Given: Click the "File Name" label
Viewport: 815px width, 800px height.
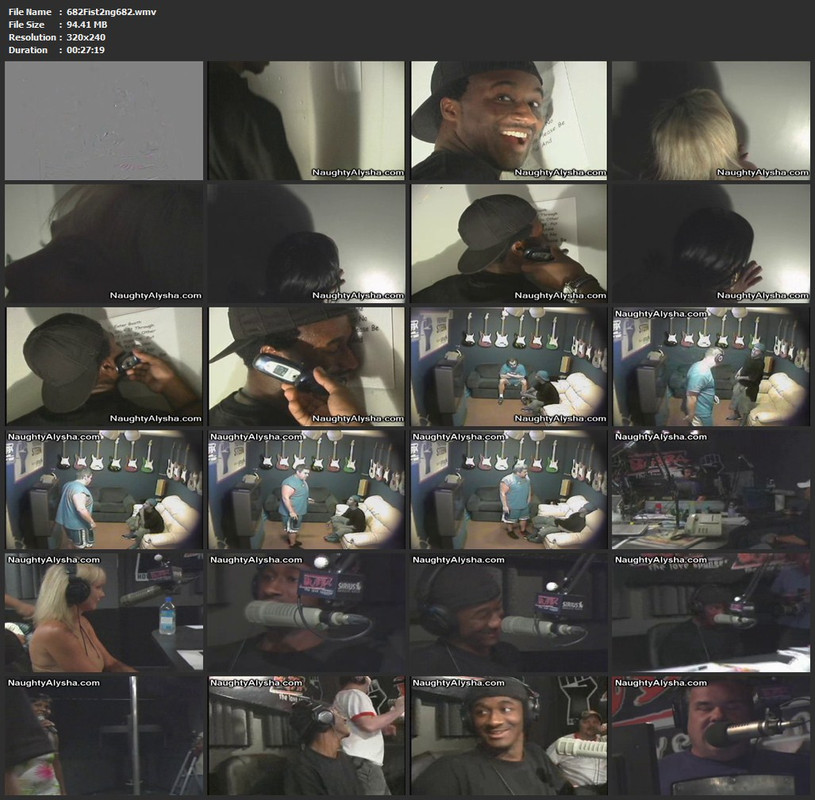Looking at the screenshot, I should tap(30, 11).
